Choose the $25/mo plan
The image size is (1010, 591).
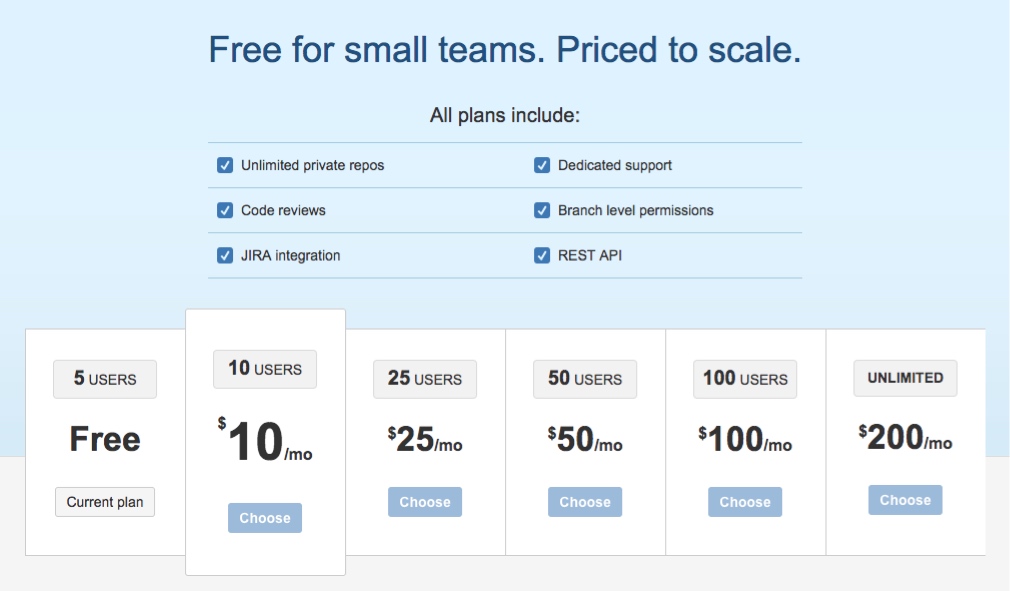point(424,502)
